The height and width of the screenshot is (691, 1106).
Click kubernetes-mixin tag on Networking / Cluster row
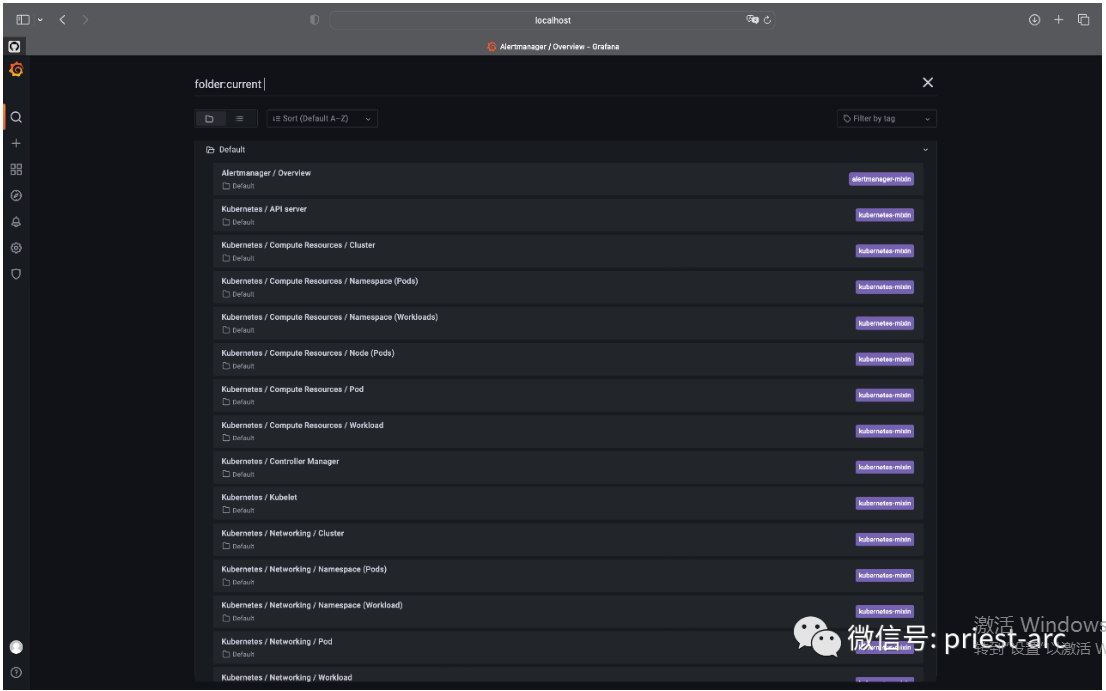[x=885, y=539]
